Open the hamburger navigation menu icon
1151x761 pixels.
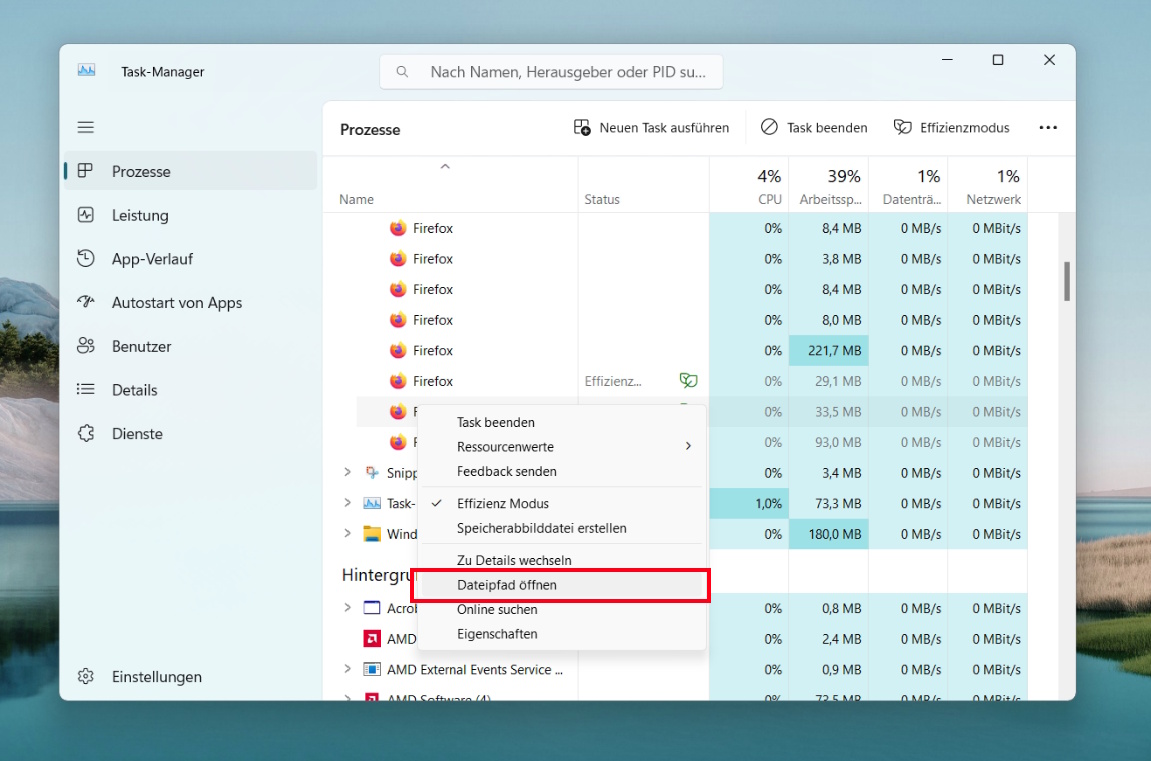click(86, 128)
